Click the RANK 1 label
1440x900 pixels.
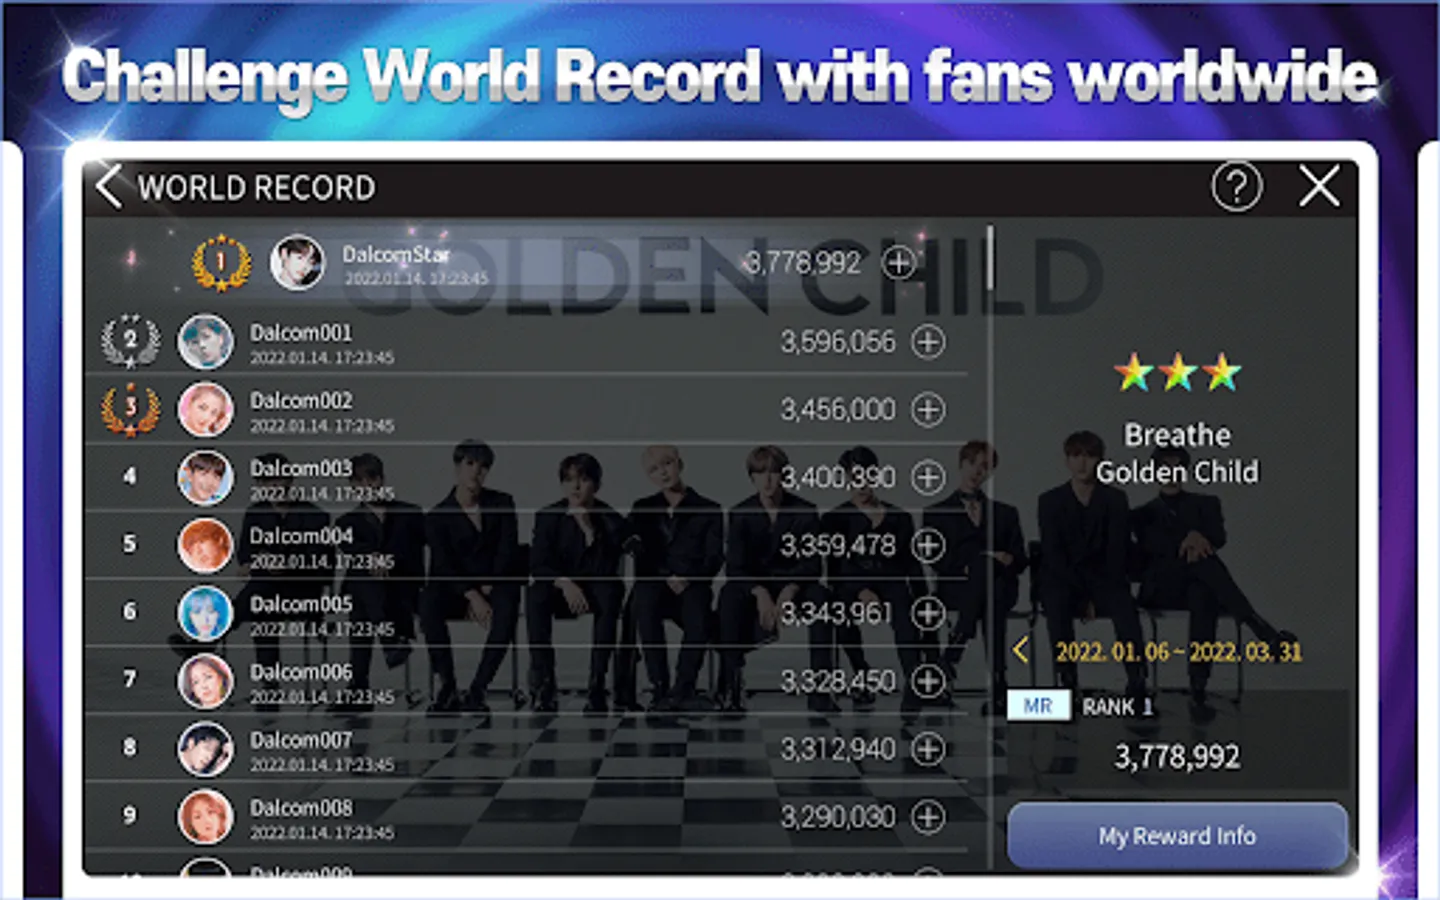coord(1117,707)
